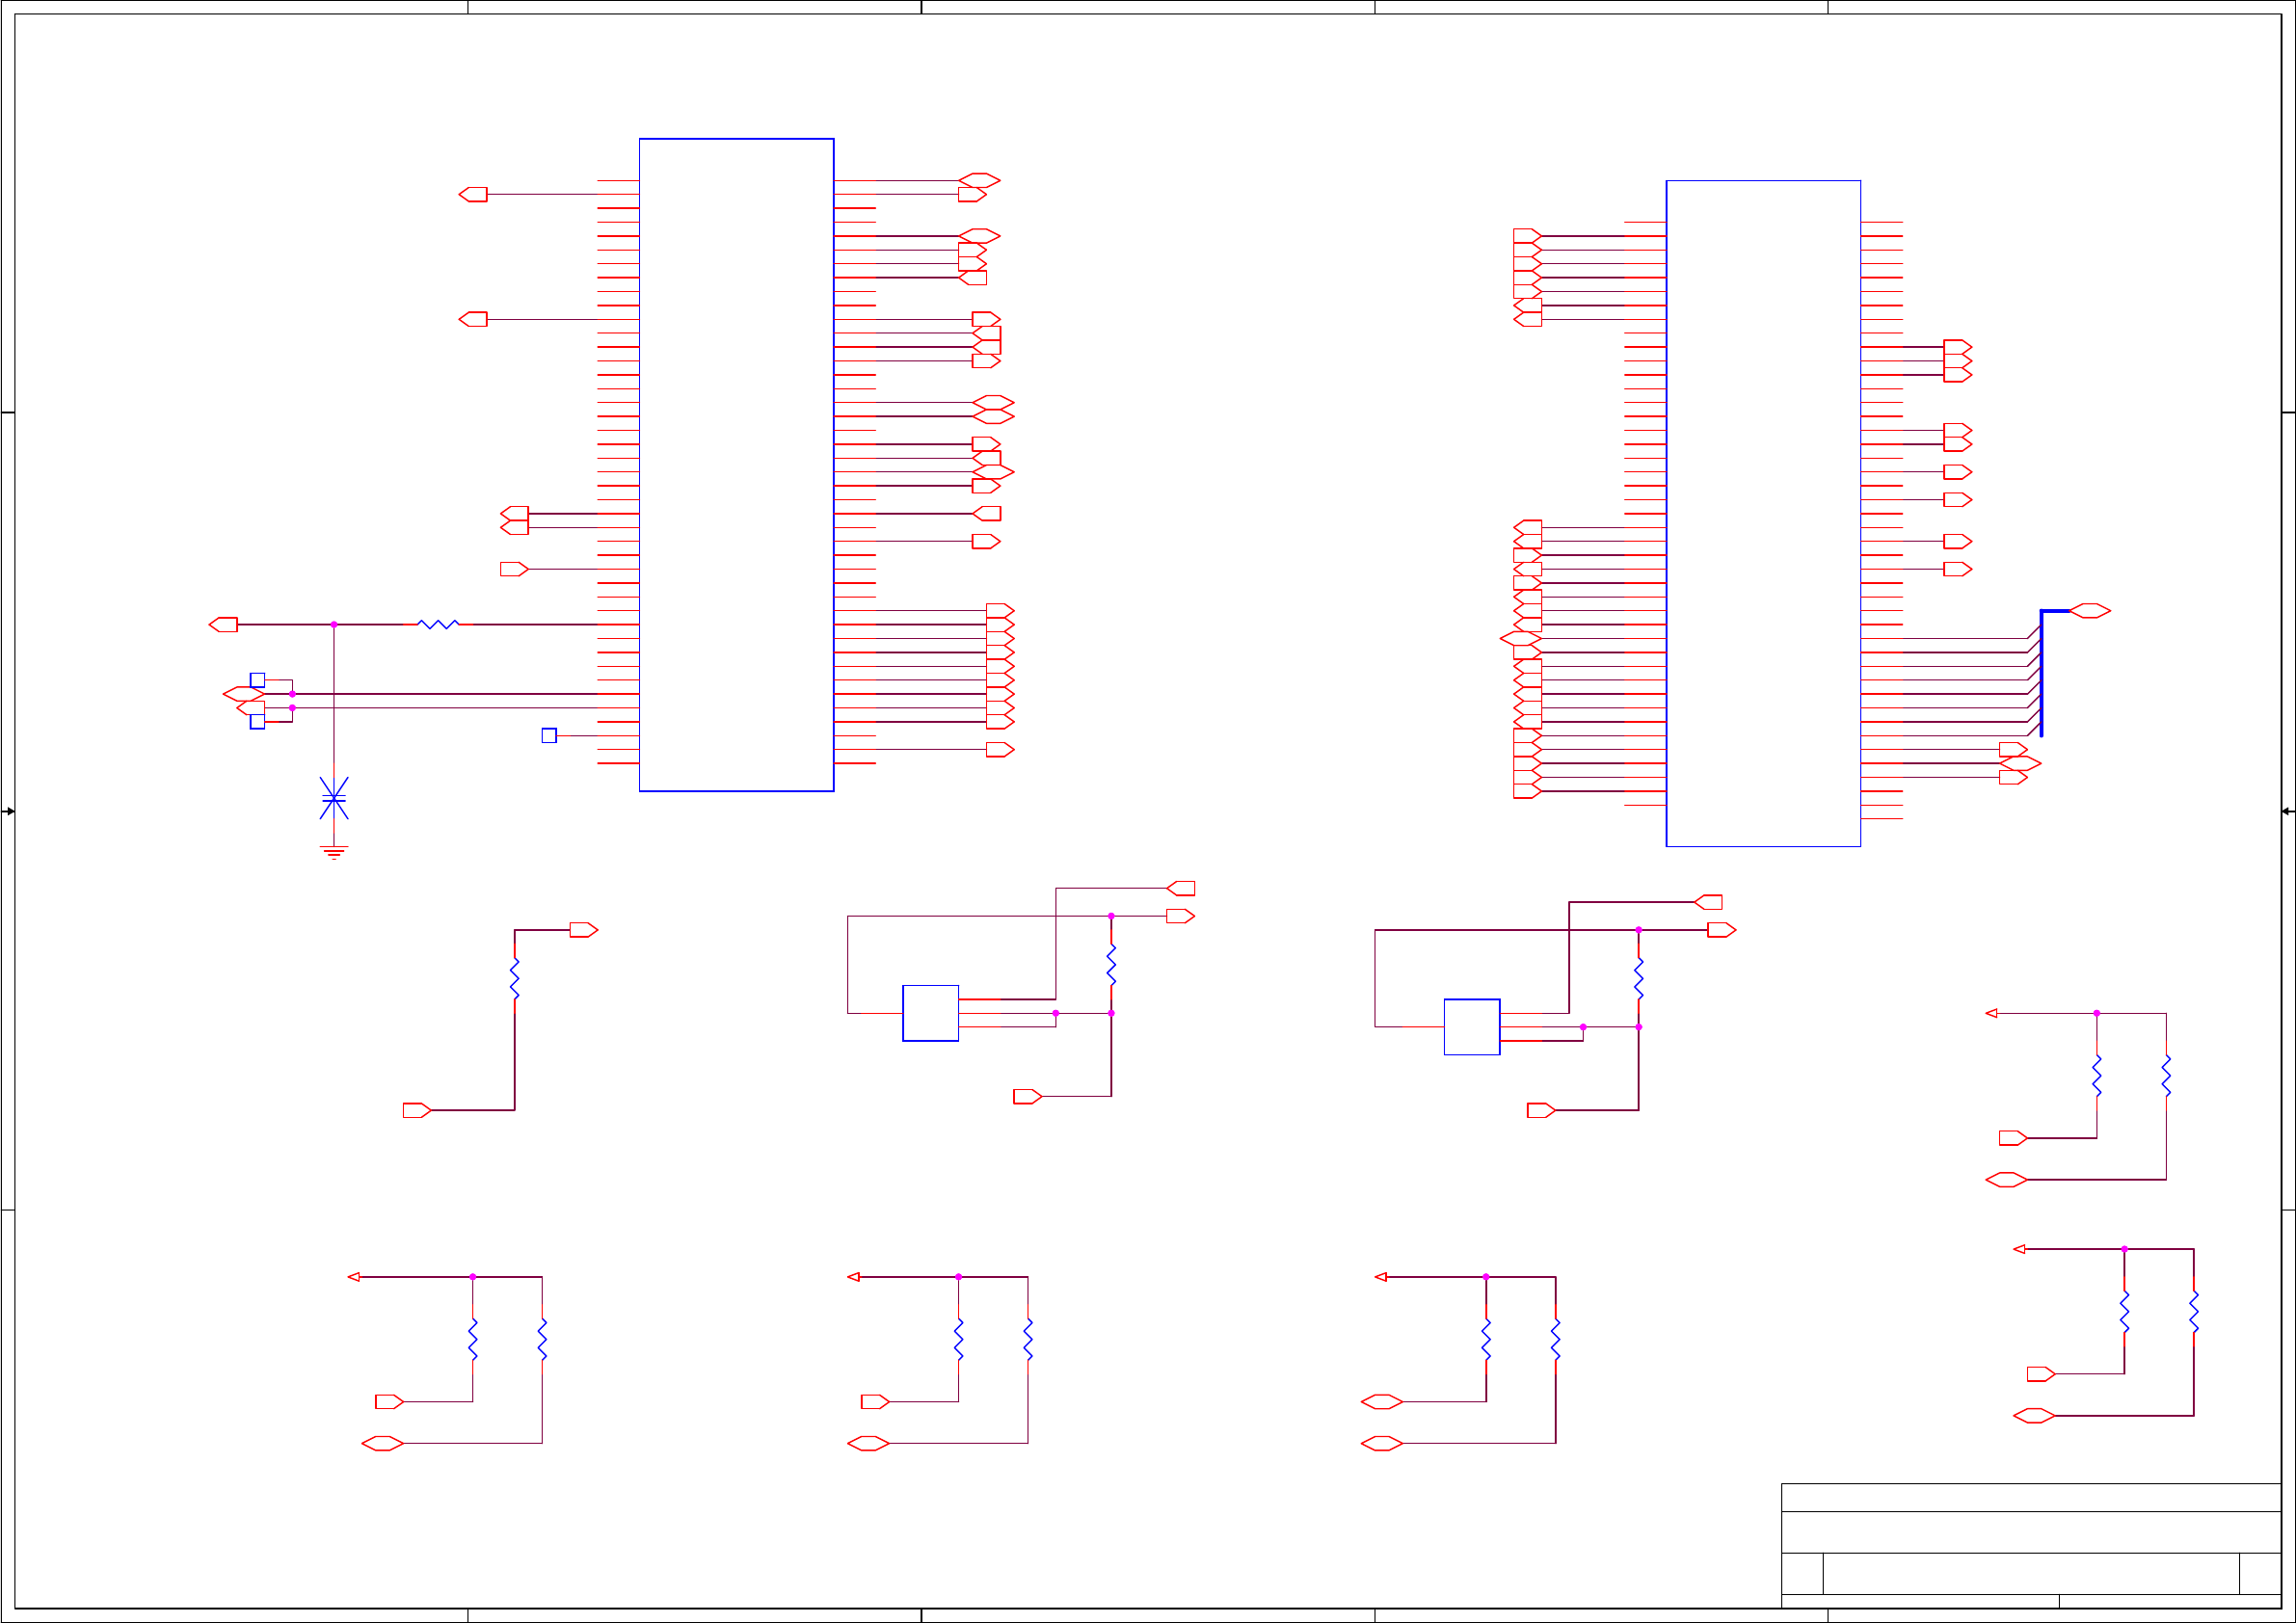Select the small square IC at bottom center-left
This screenshot has height=1623, width=2296.
pos(930,1013)
